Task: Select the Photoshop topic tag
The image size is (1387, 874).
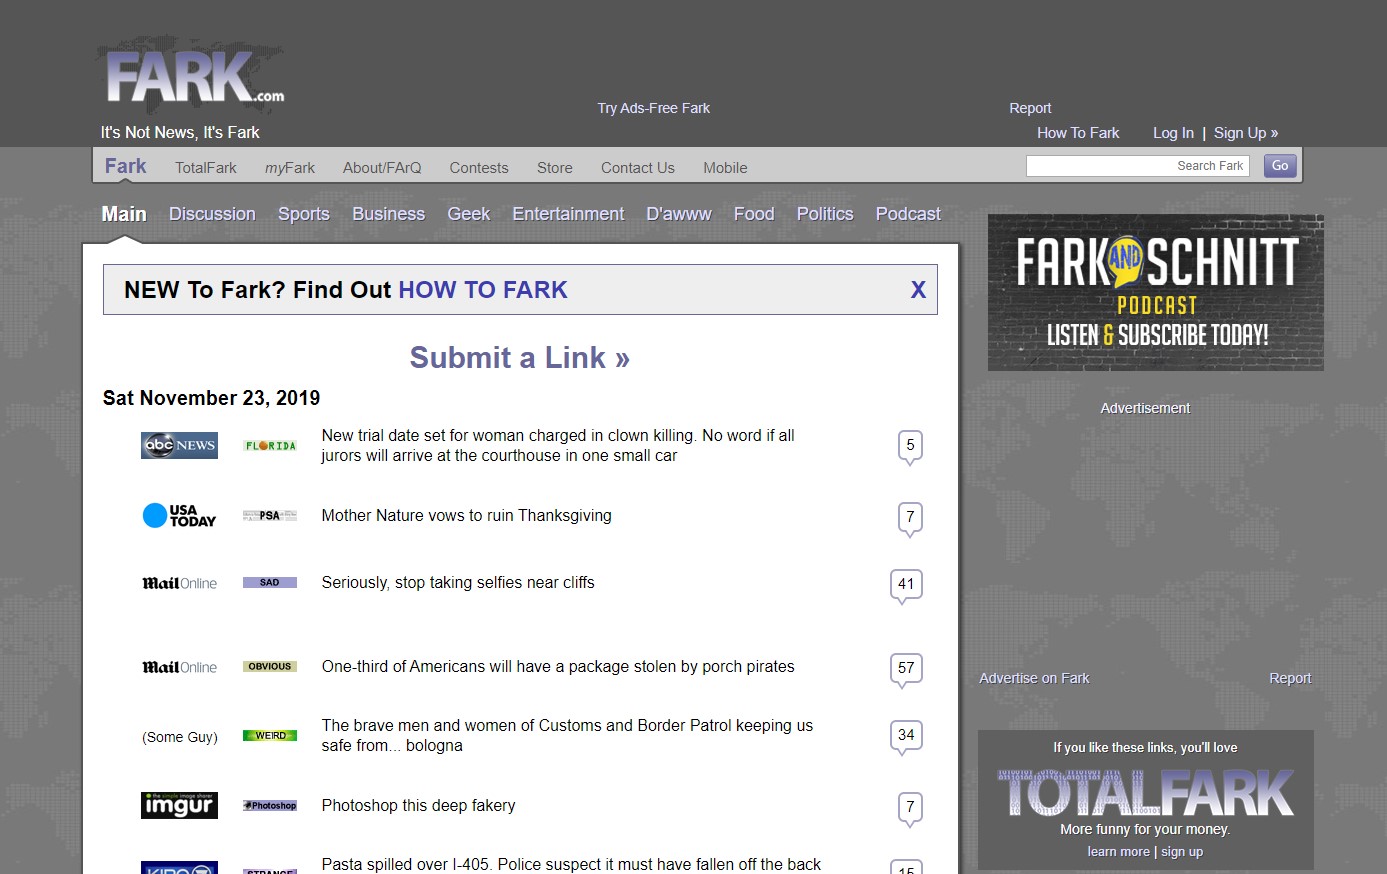Action: [x=270, y=805]
